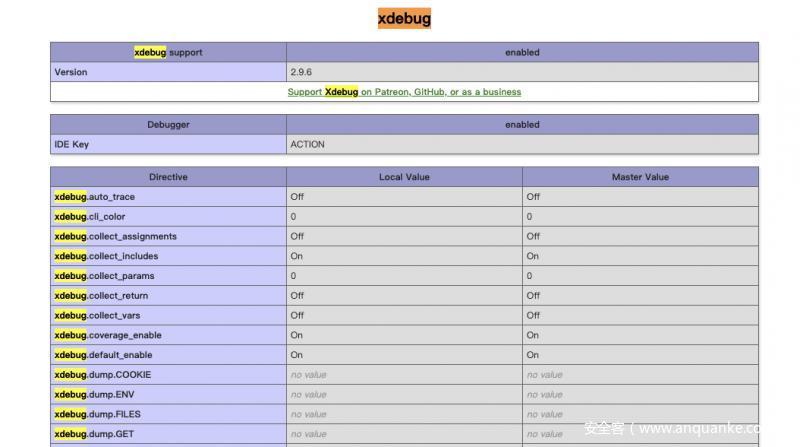
Task: Click the Local Value column header
Action: [404, 177]
